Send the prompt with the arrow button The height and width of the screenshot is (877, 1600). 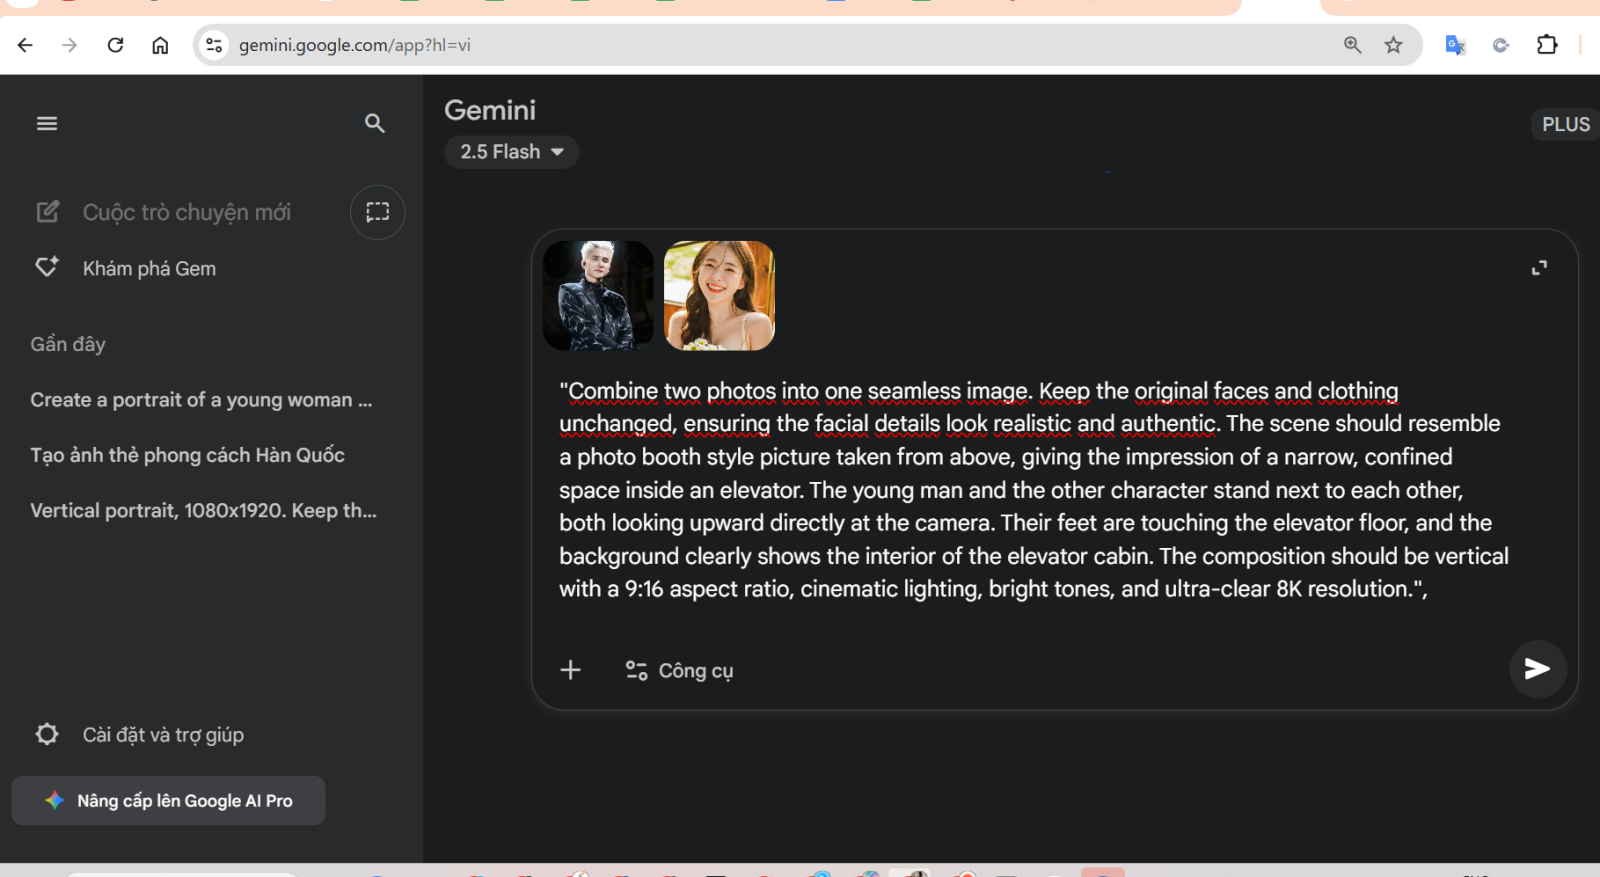[1537, 669]
